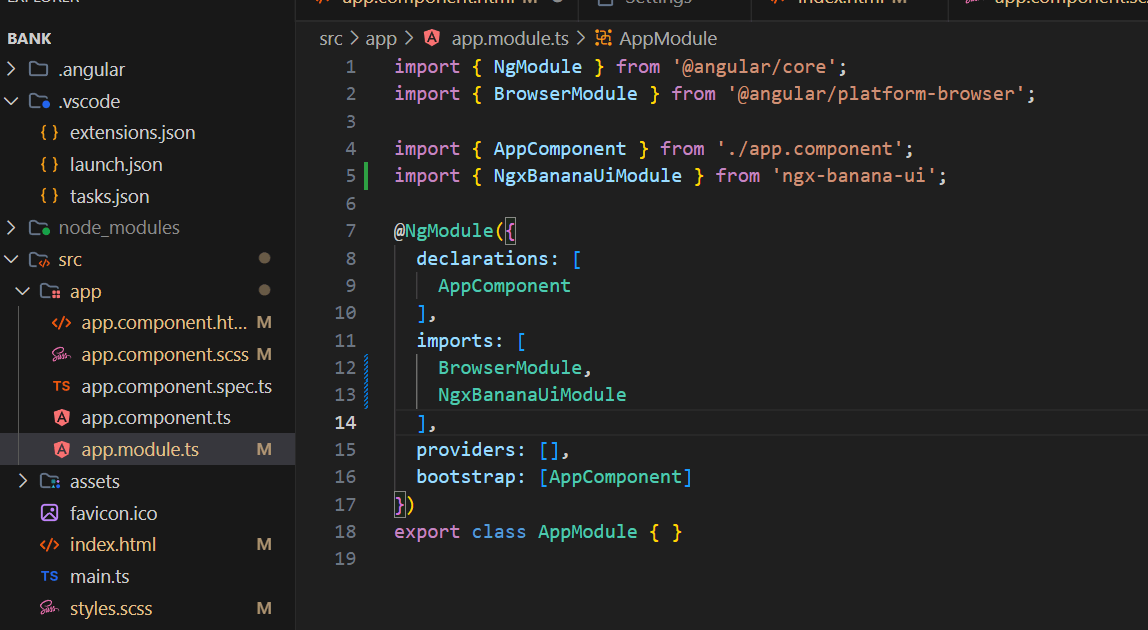Viewport: 1148px width, 630px height.
Task: Click the M badge on styles.scss row
Action: coord(264,608)
